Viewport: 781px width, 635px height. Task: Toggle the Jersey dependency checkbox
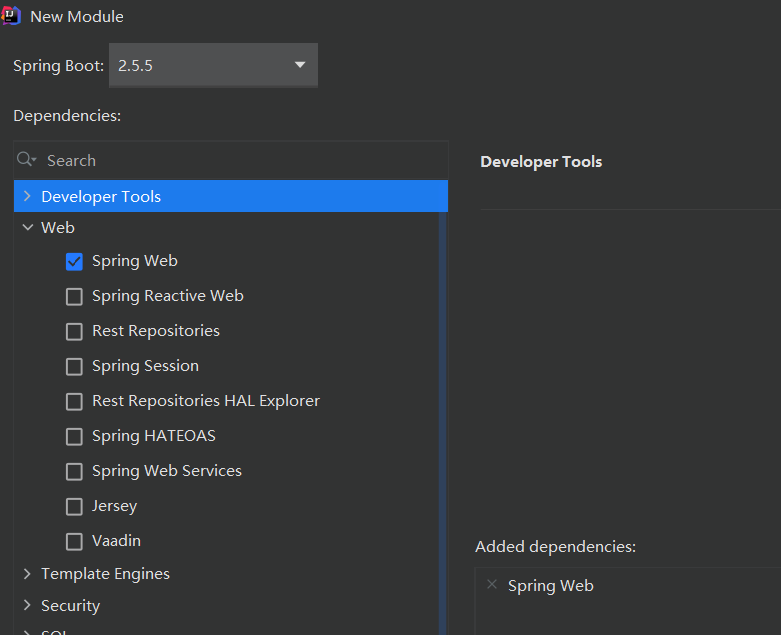click(74, 506)
